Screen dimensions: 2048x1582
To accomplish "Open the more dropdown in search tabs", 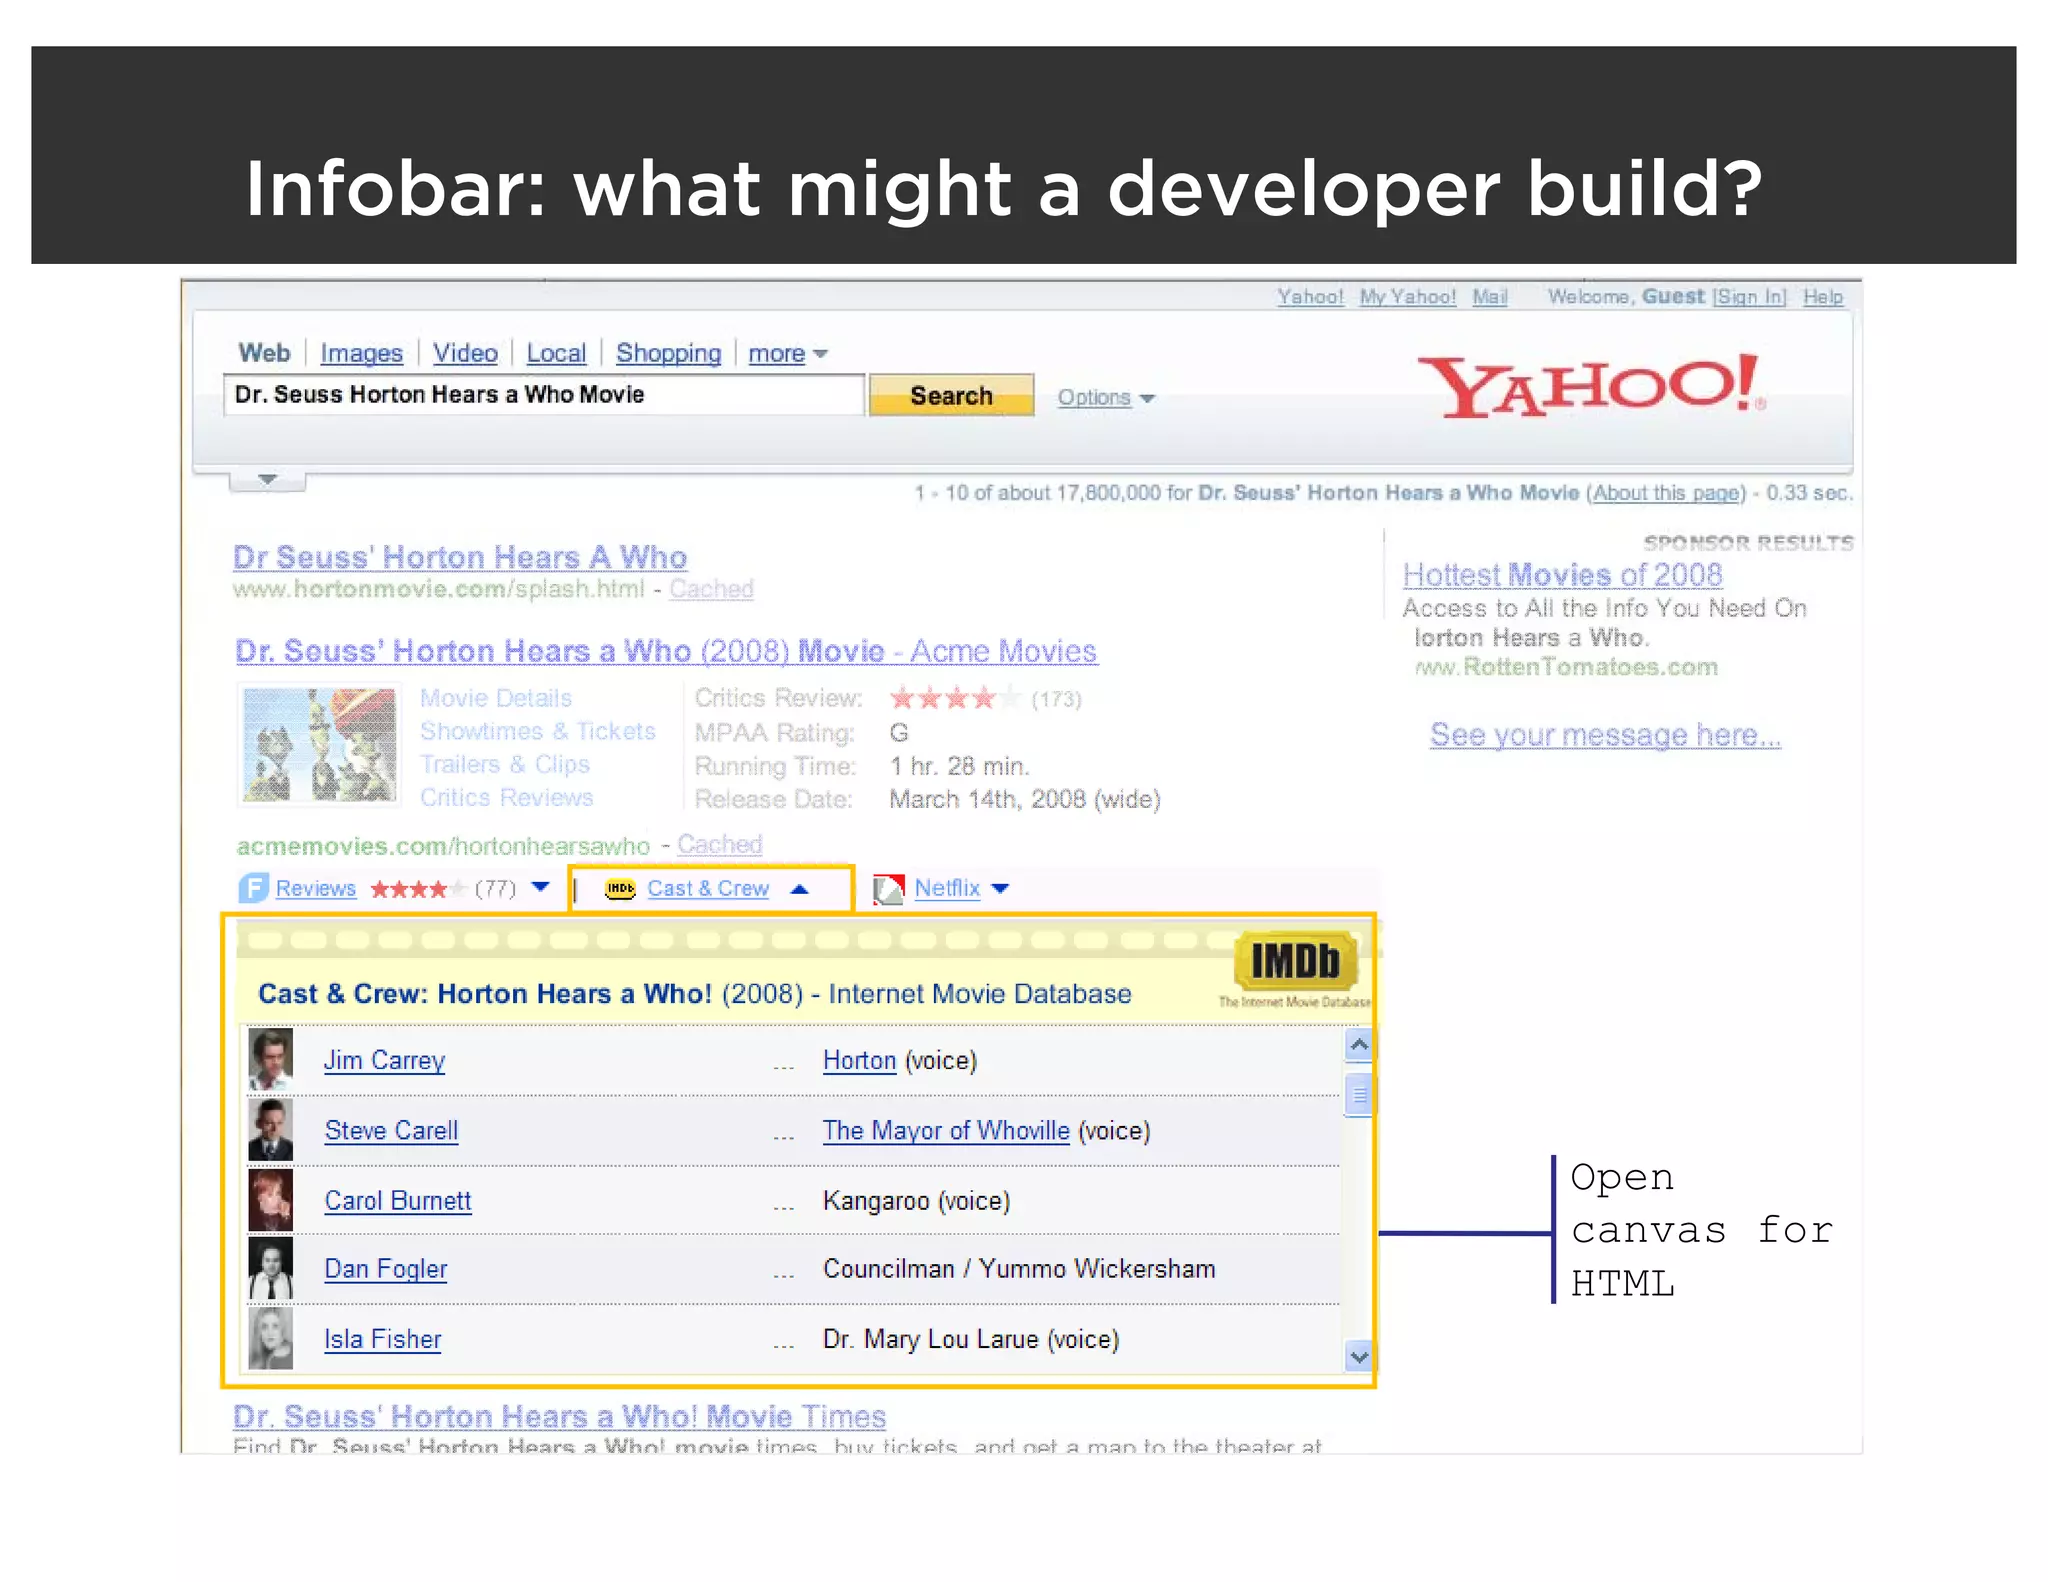I will click(787, 353).
